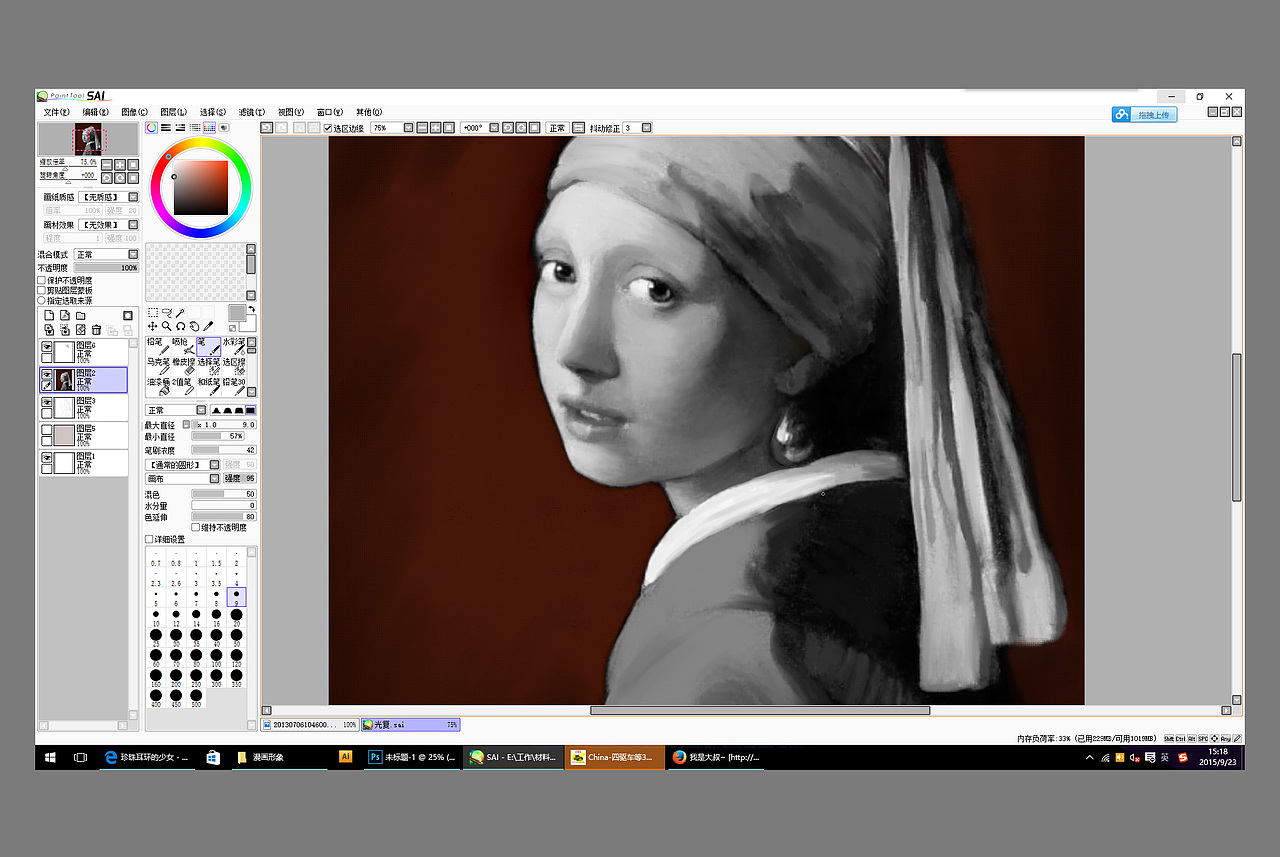The height and width of the screenshot is (857, 1280).
Task: Open the canvas zoom 75% dropdown
Action: [x=407, y=128]
